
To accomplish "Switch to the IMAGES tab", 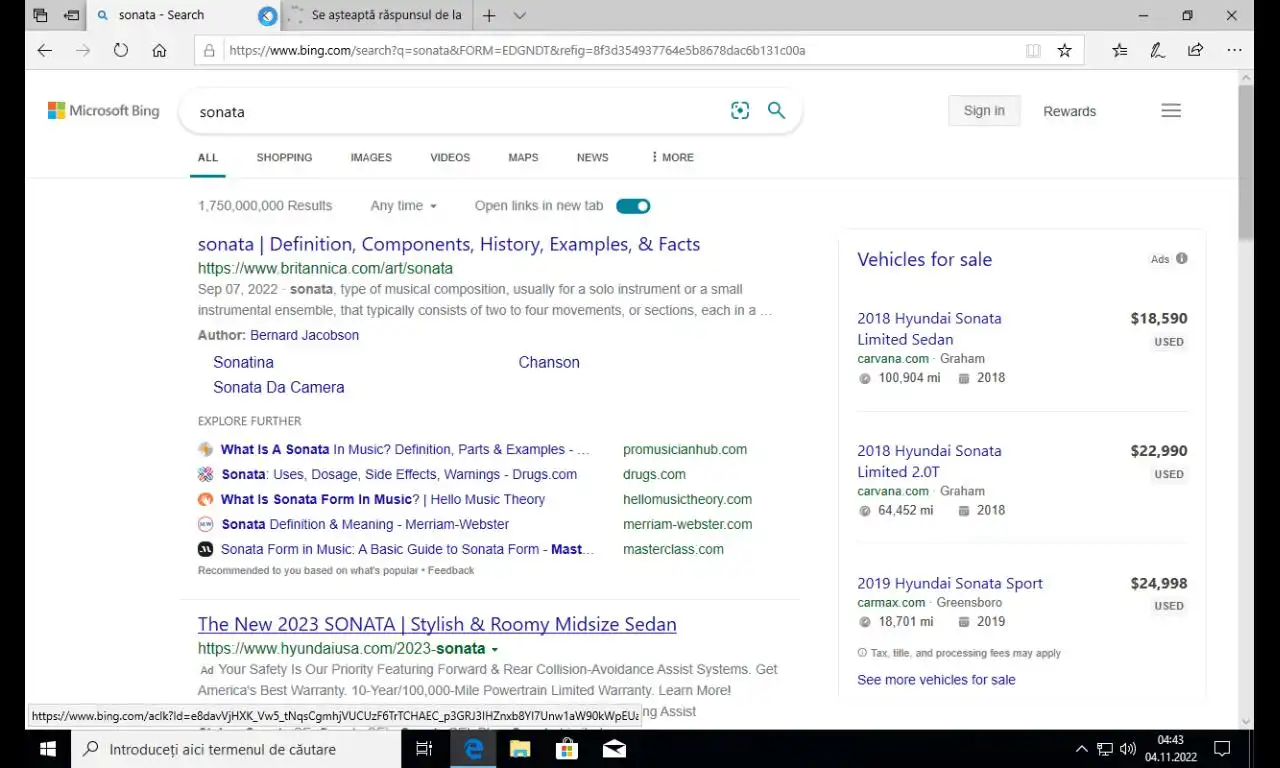I will 371,157.
